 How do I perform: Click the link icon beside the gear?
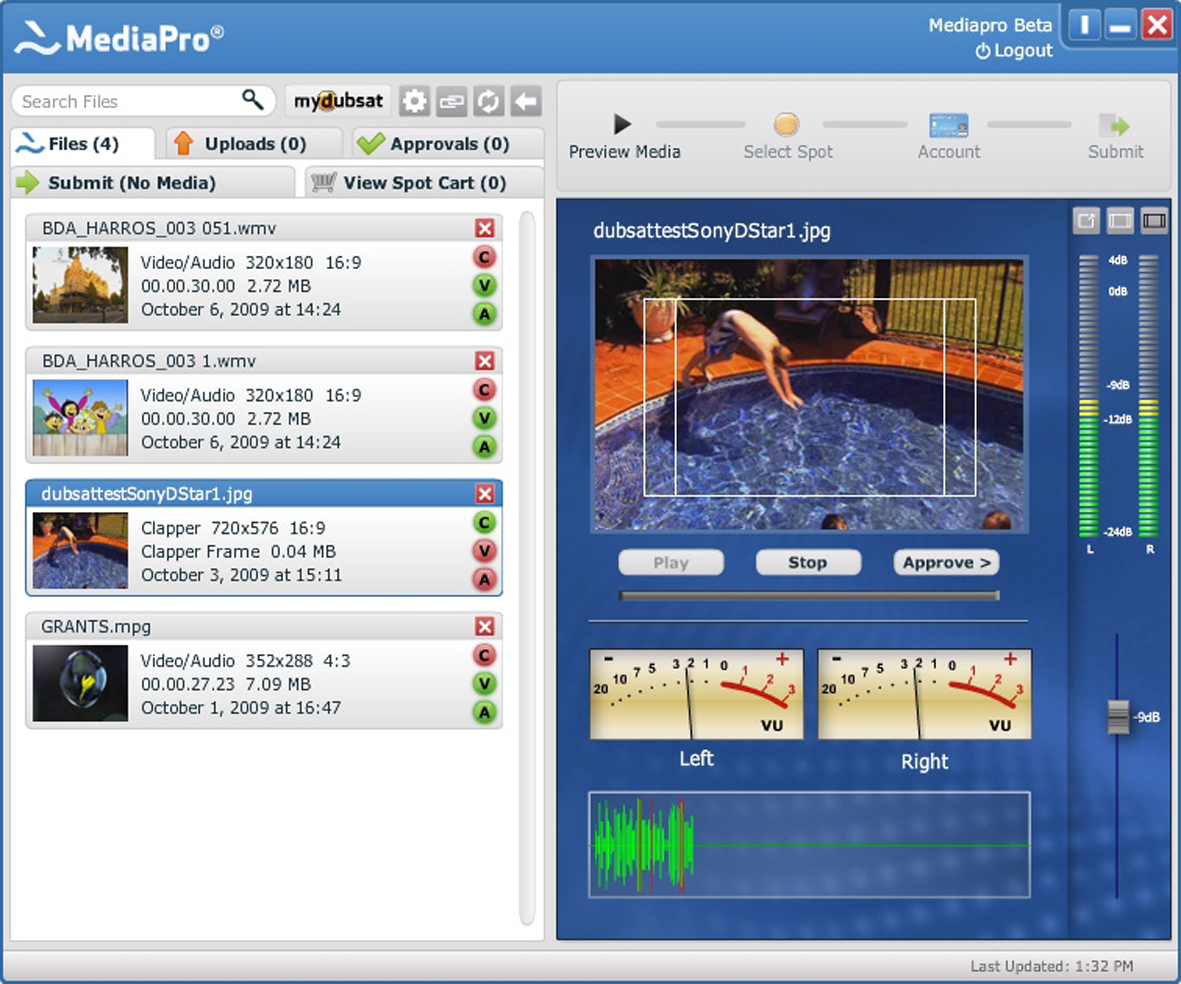pyautogui.click(x=451, y=101)
